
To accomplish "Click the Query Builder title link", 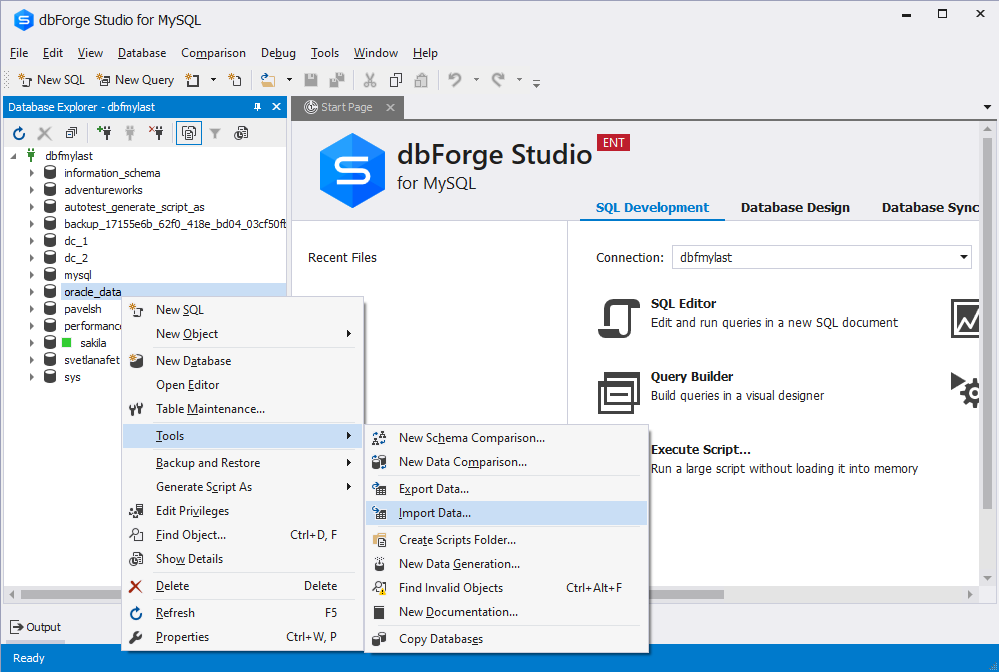I will 691,377.
